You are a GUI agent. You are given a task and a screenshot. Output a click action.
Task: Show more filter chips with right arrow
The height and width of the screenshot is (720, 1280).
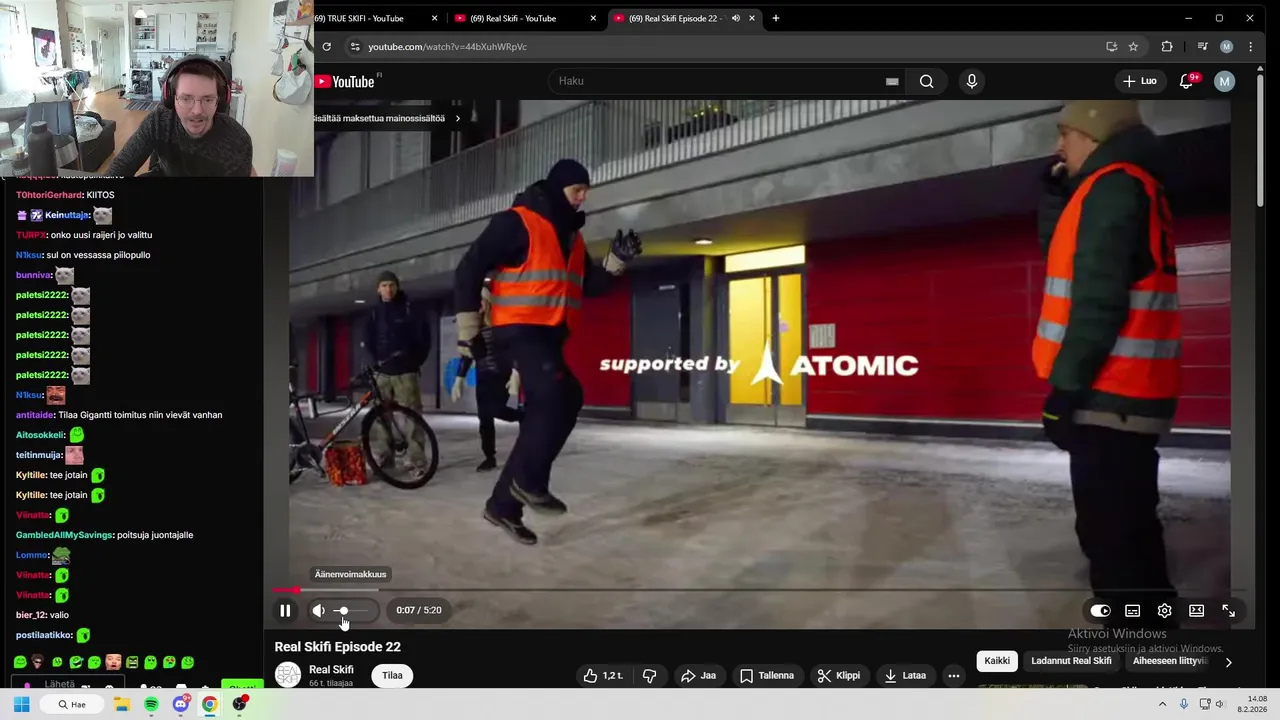[x=1228, y=661]
